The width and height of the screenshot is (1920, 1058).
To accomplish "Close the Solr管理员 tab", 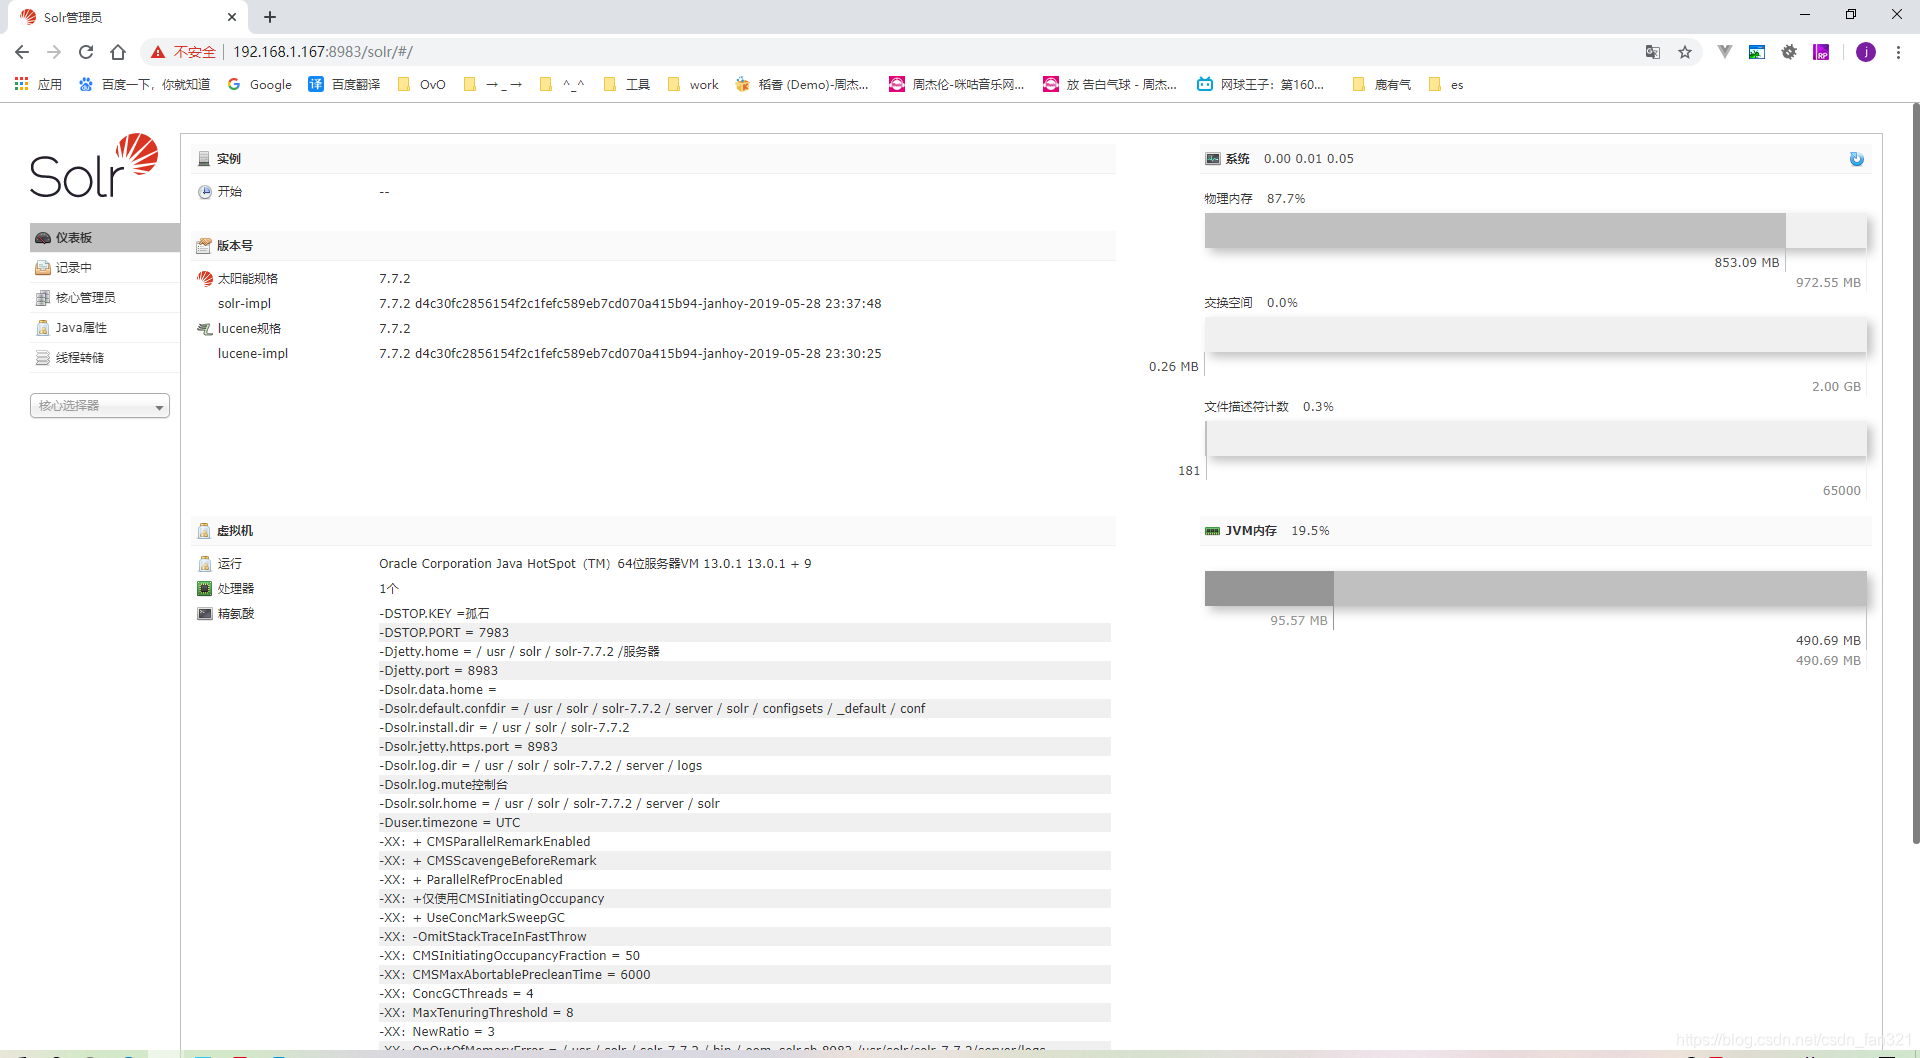I will click(232, 17).
